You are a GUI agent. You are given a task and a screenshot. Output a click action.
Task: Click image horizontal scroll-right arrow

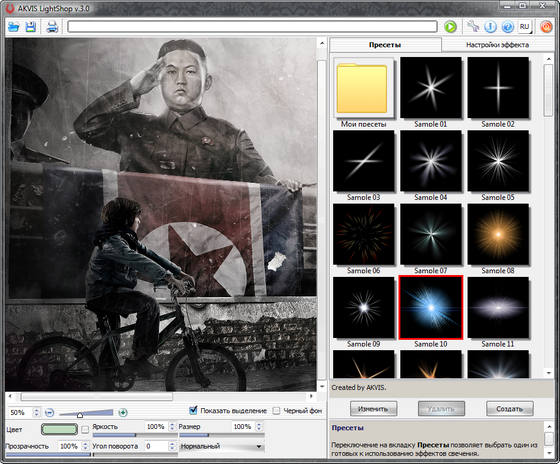(x=312, y=396)
